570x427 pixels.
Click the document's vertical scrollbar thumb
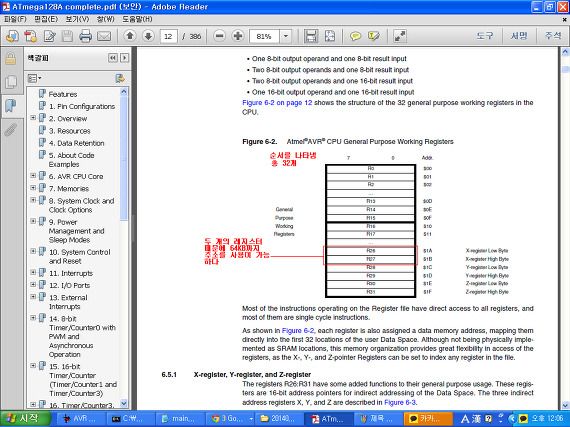pyautogui.click(x=566, y=69)
